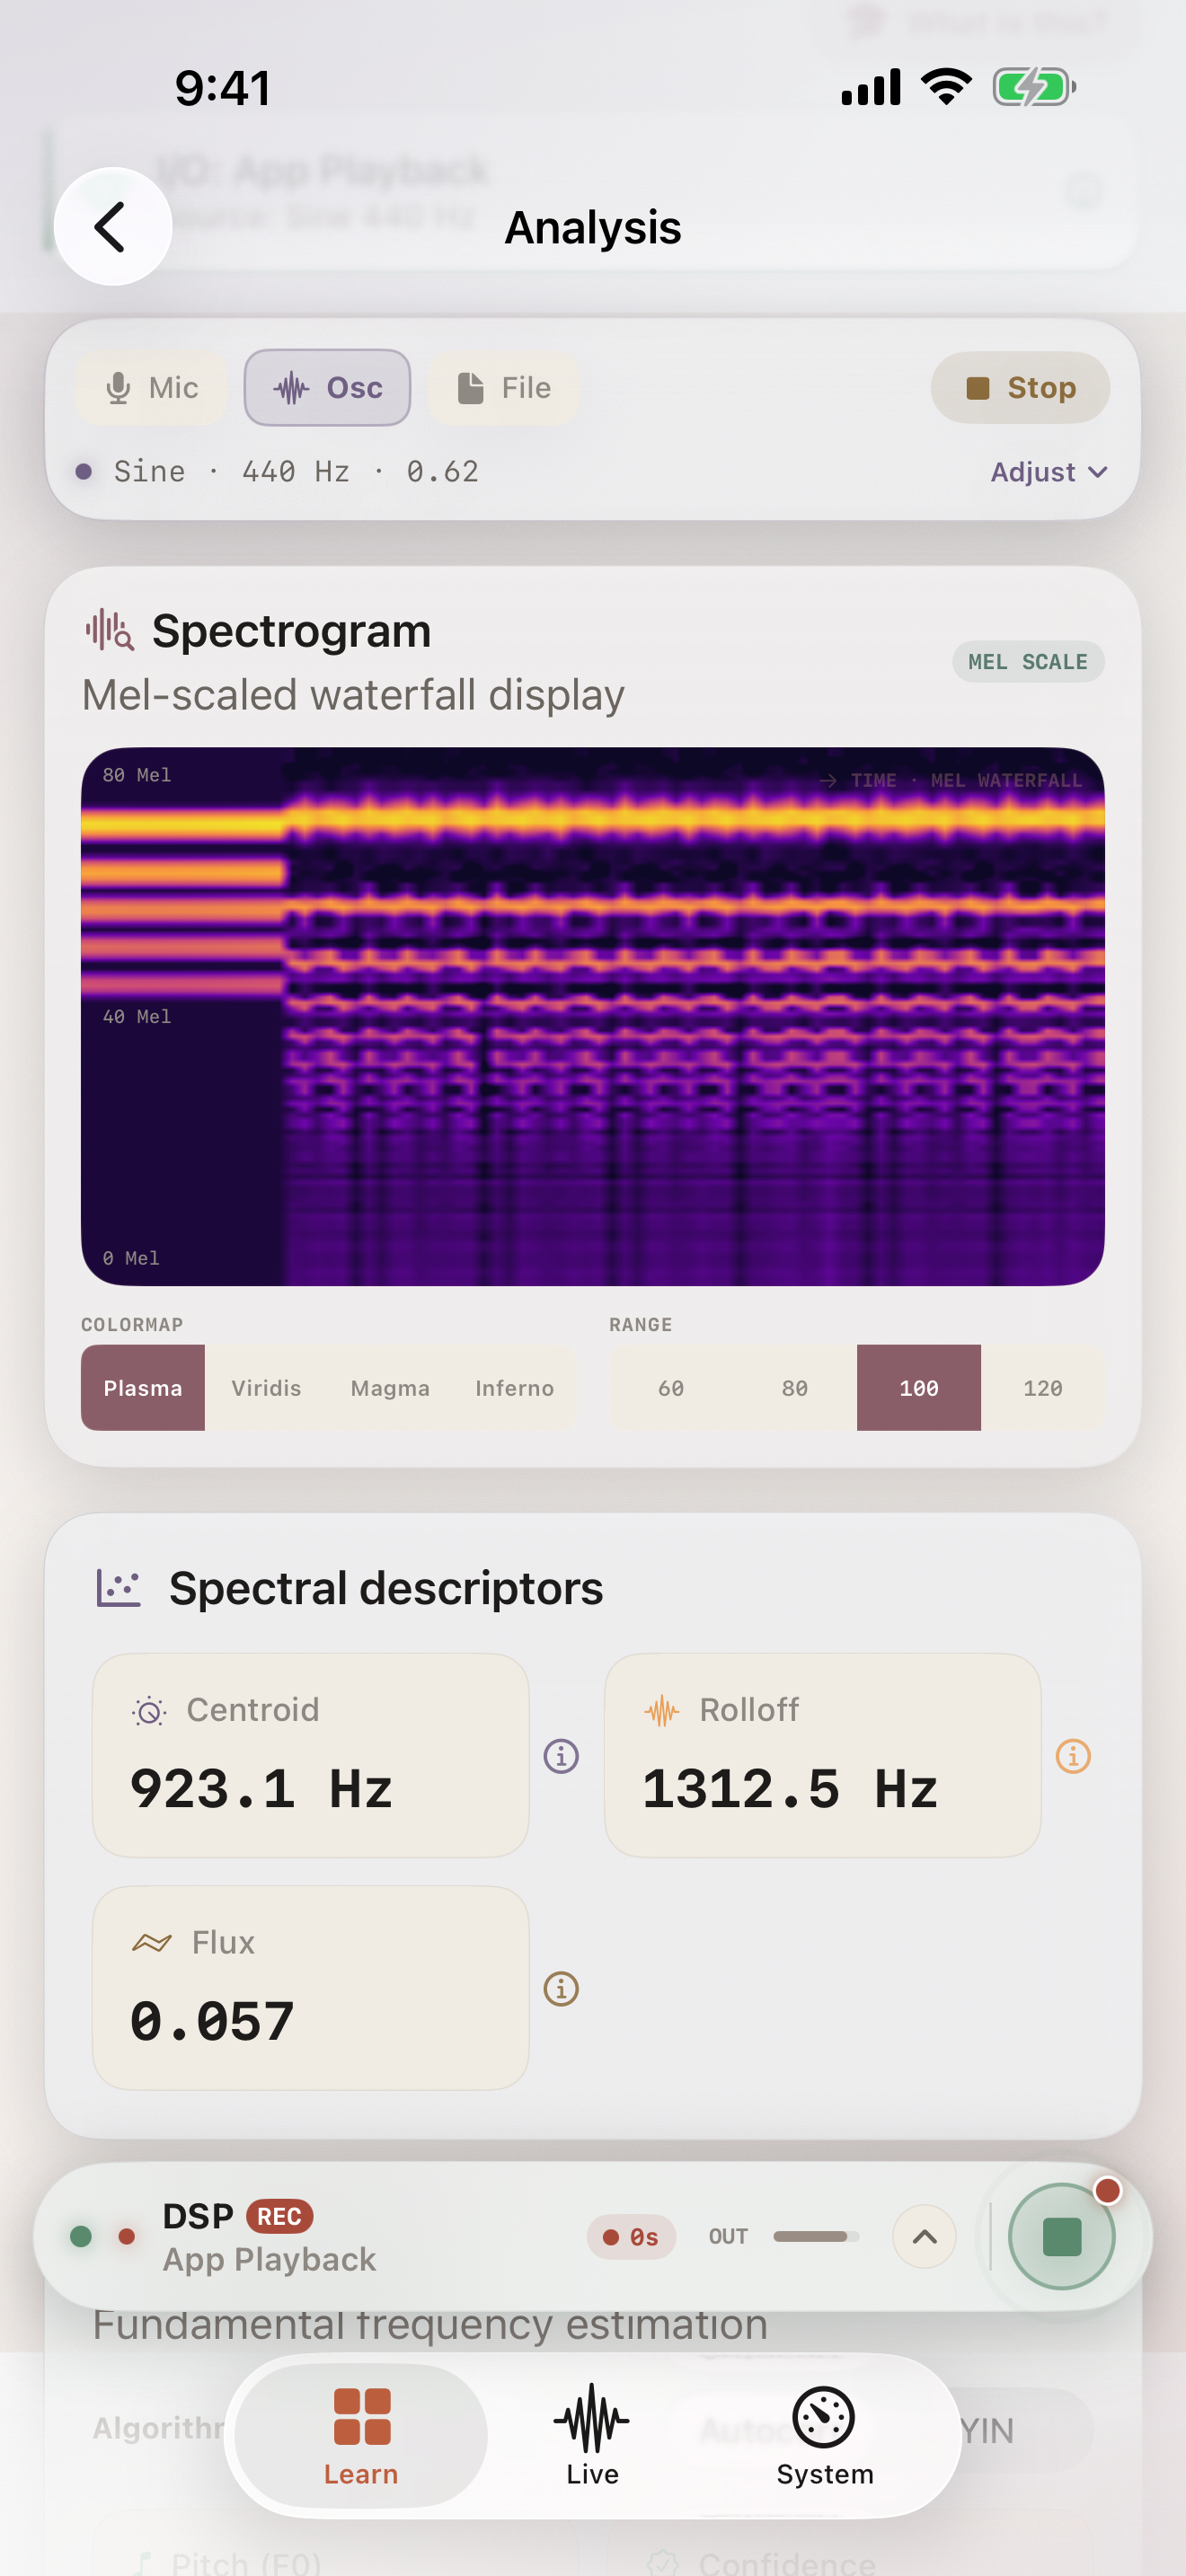Open the Centroid info button
Viewport: 1186px width, 2576px height.
561,1756
